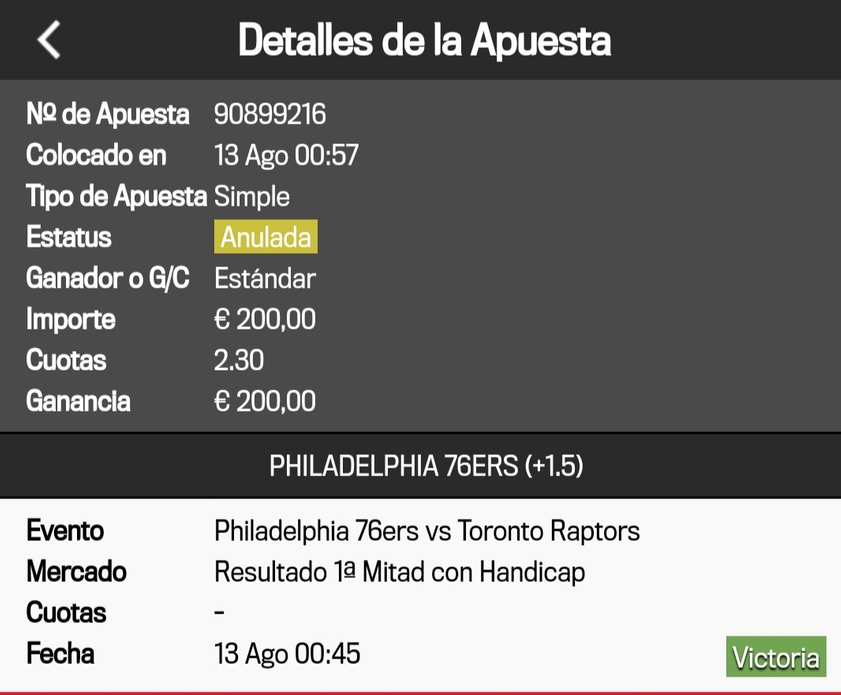Click the placed time 13 Ago 00:57
The image size is (841, 695).
coord(286,155)
